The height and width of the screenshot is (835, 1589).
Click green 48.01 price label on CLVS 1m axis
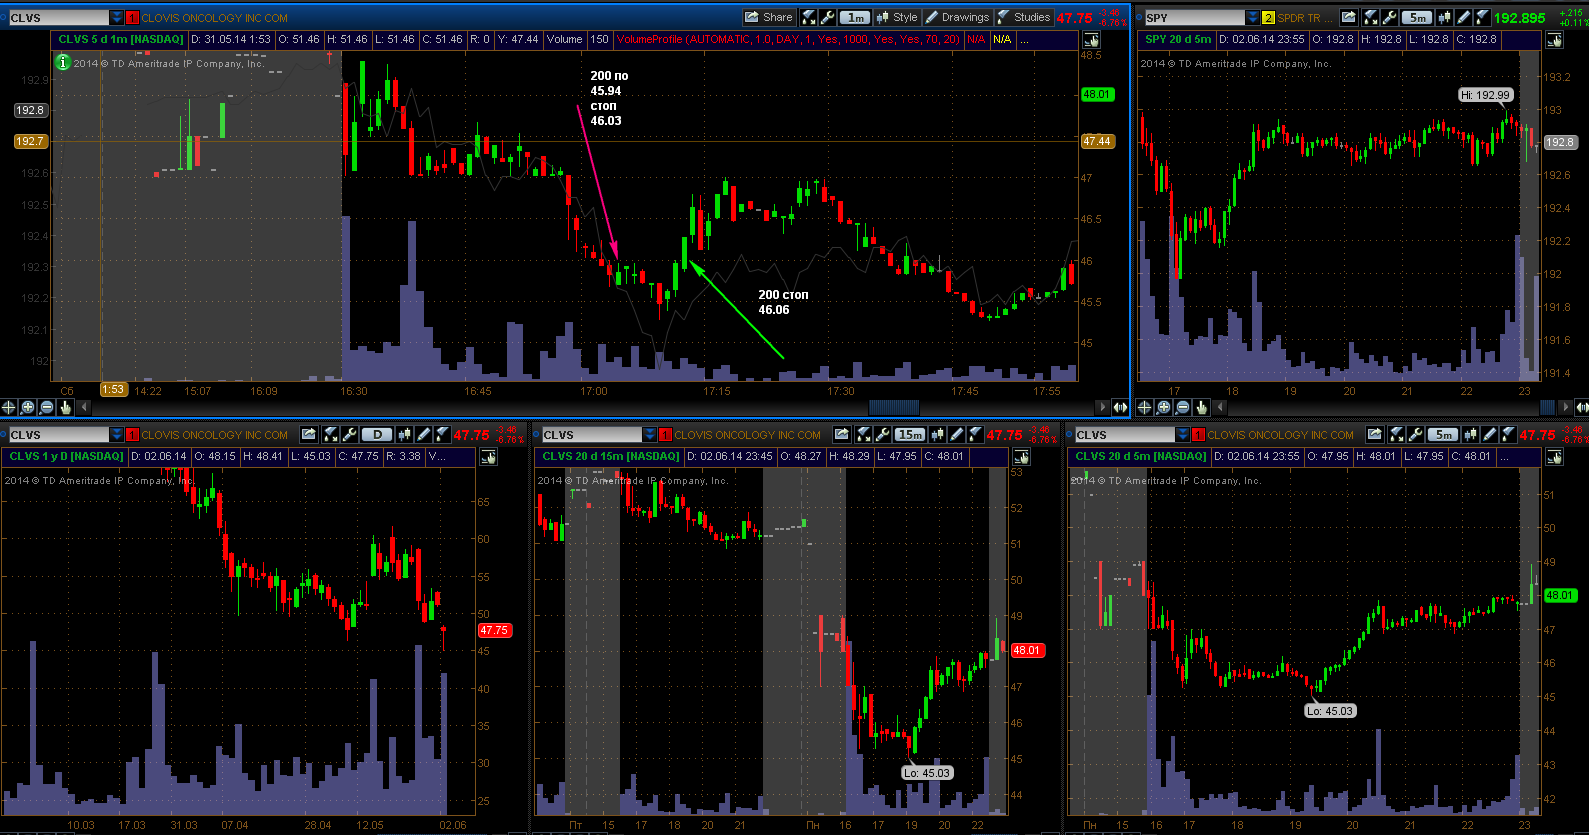[1097, 94]
